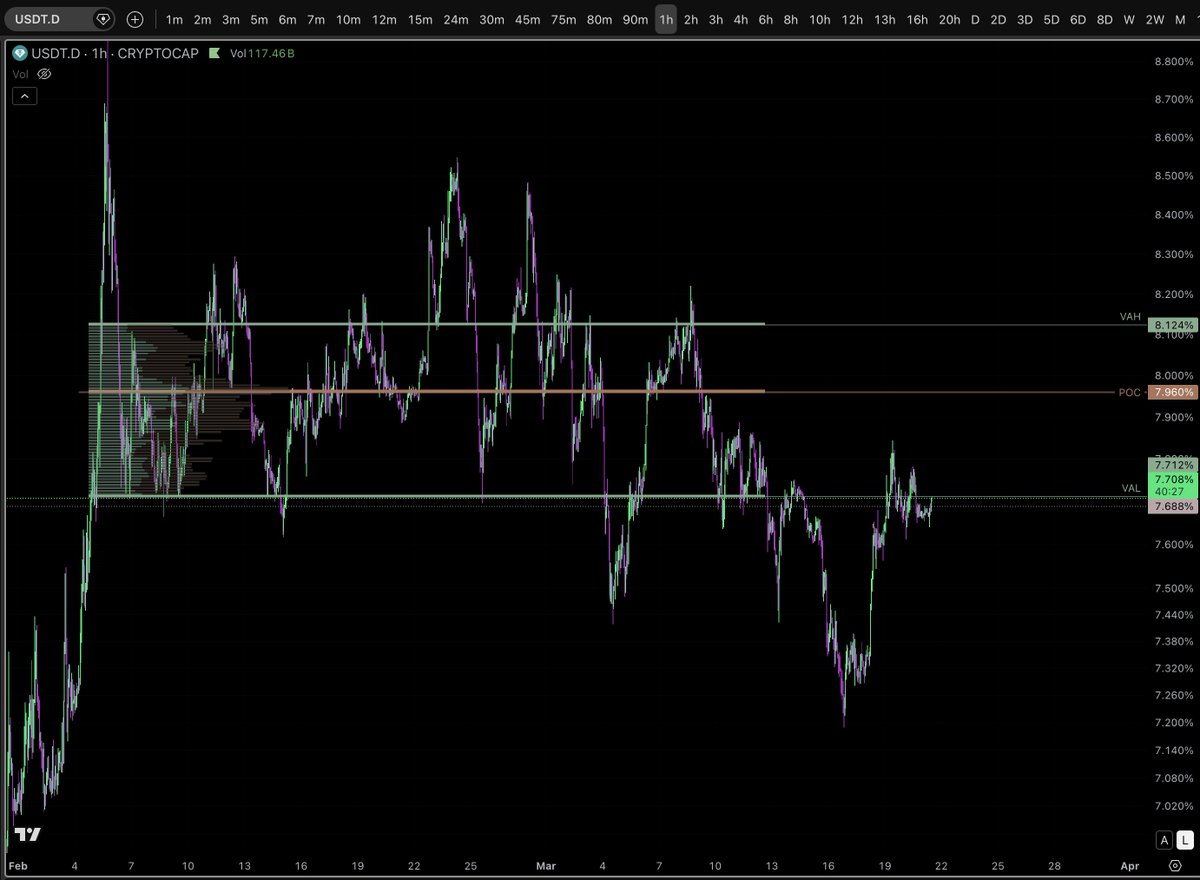Select the 3m timeframe
The height and width of the screenshot is (880, 1200).
tap(230, 20)
